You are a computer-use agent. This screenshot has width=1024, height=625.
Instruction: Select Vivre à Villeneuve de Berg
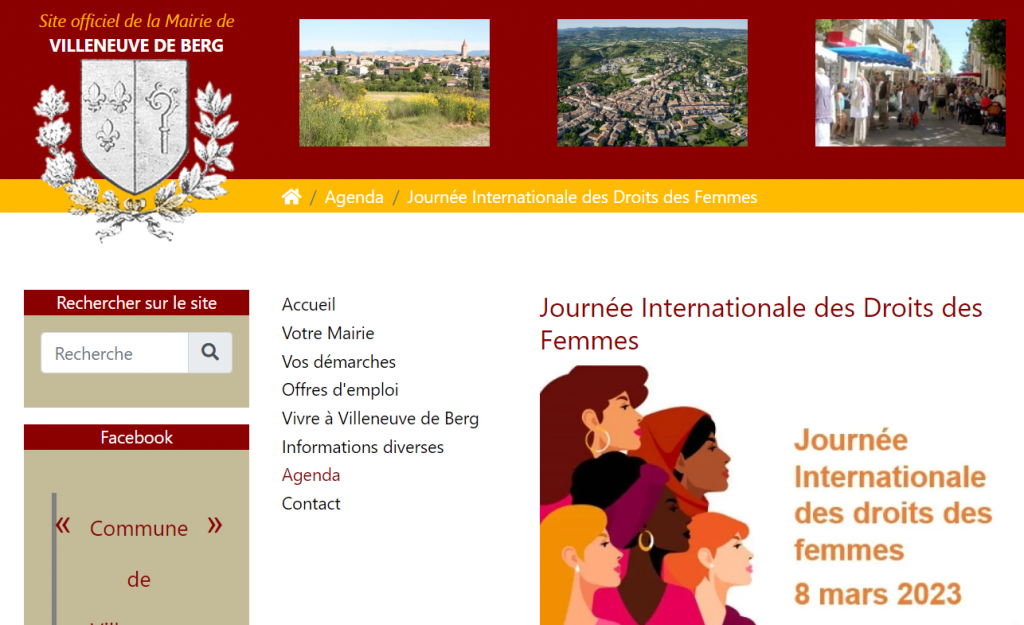(380, 418)
